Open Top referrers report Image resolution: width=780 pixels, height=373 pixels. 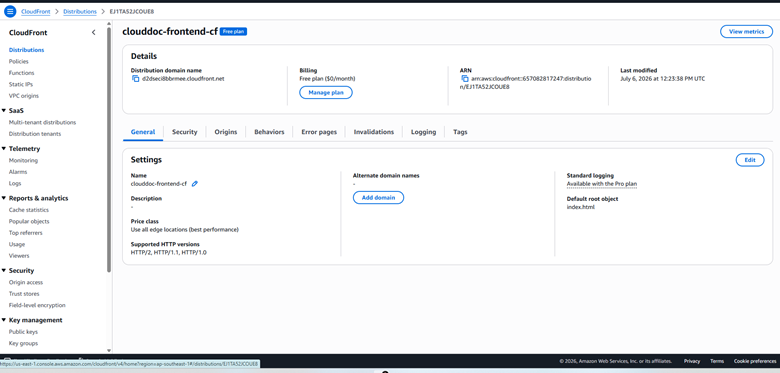[25, 233]
